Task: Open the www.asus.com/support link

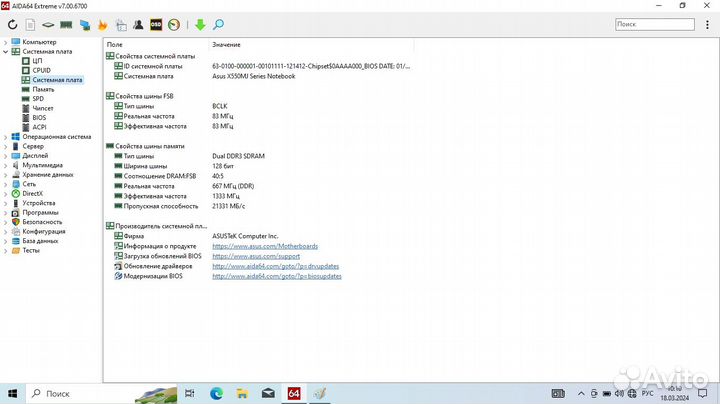Action: pos(256,256)
